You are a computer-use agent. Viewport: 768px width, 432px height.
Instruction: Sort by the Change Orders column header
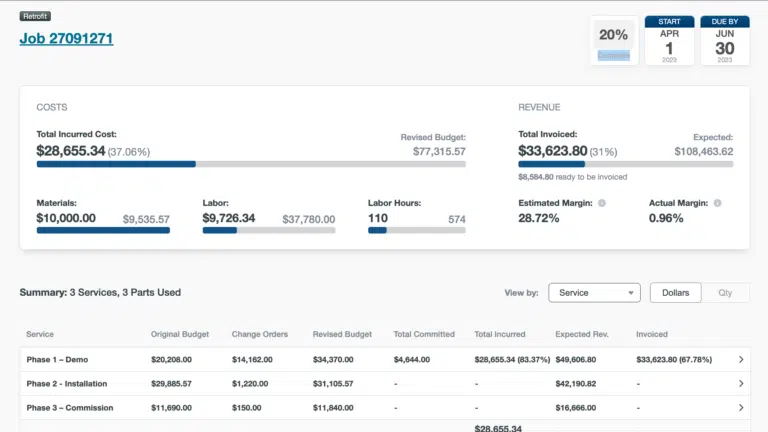coord(261,334)
